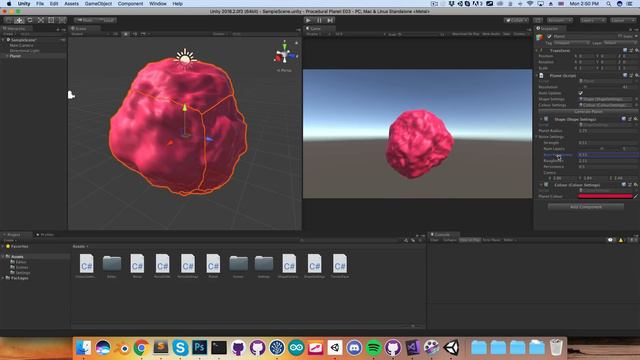Start Play mode with the play button

point(309,20)
